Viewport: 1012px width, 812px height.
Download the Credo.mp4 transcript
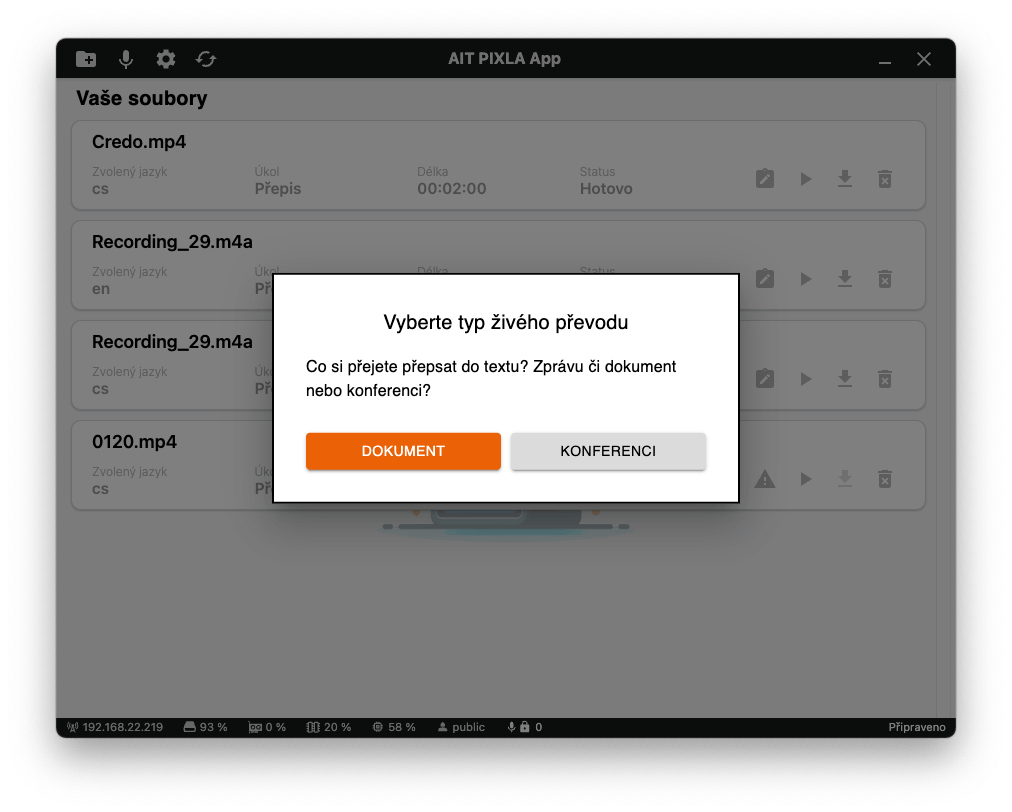click(x=845, y=179)
